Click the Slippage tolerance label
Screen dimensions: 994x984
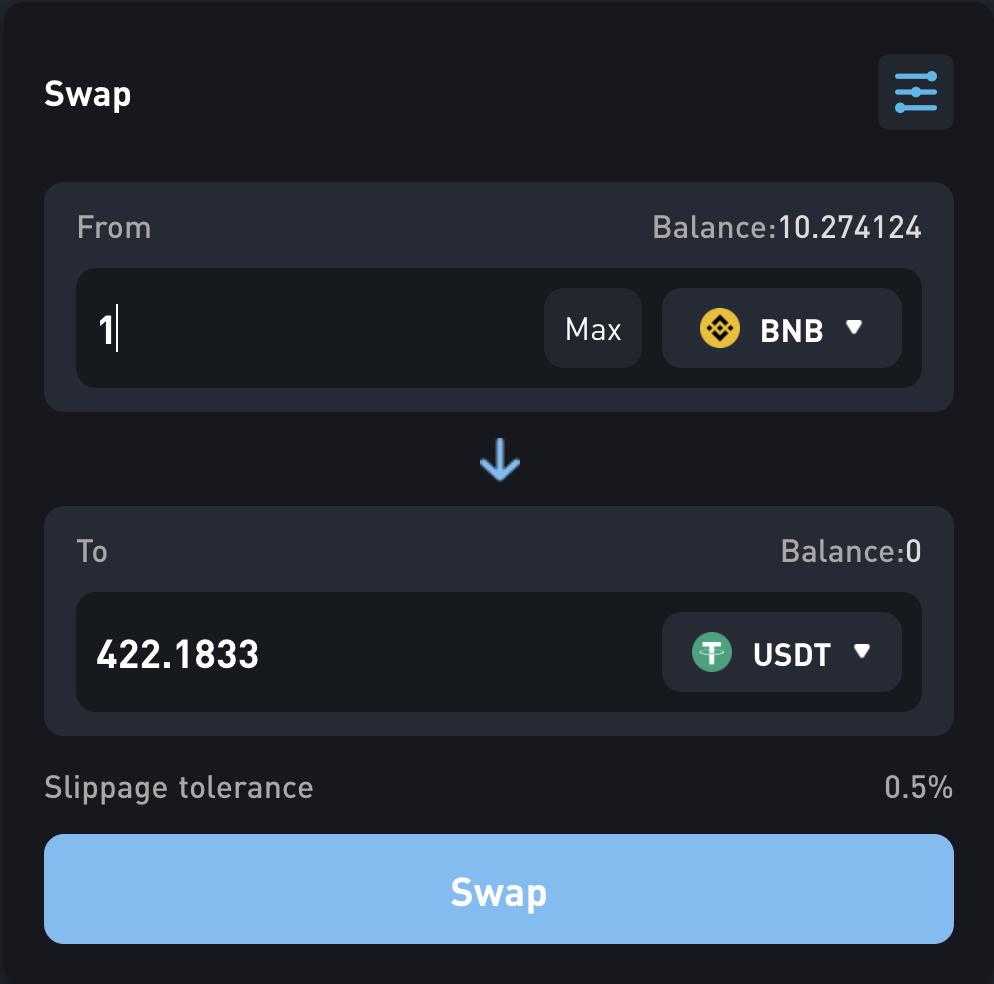tap(179, 788)
